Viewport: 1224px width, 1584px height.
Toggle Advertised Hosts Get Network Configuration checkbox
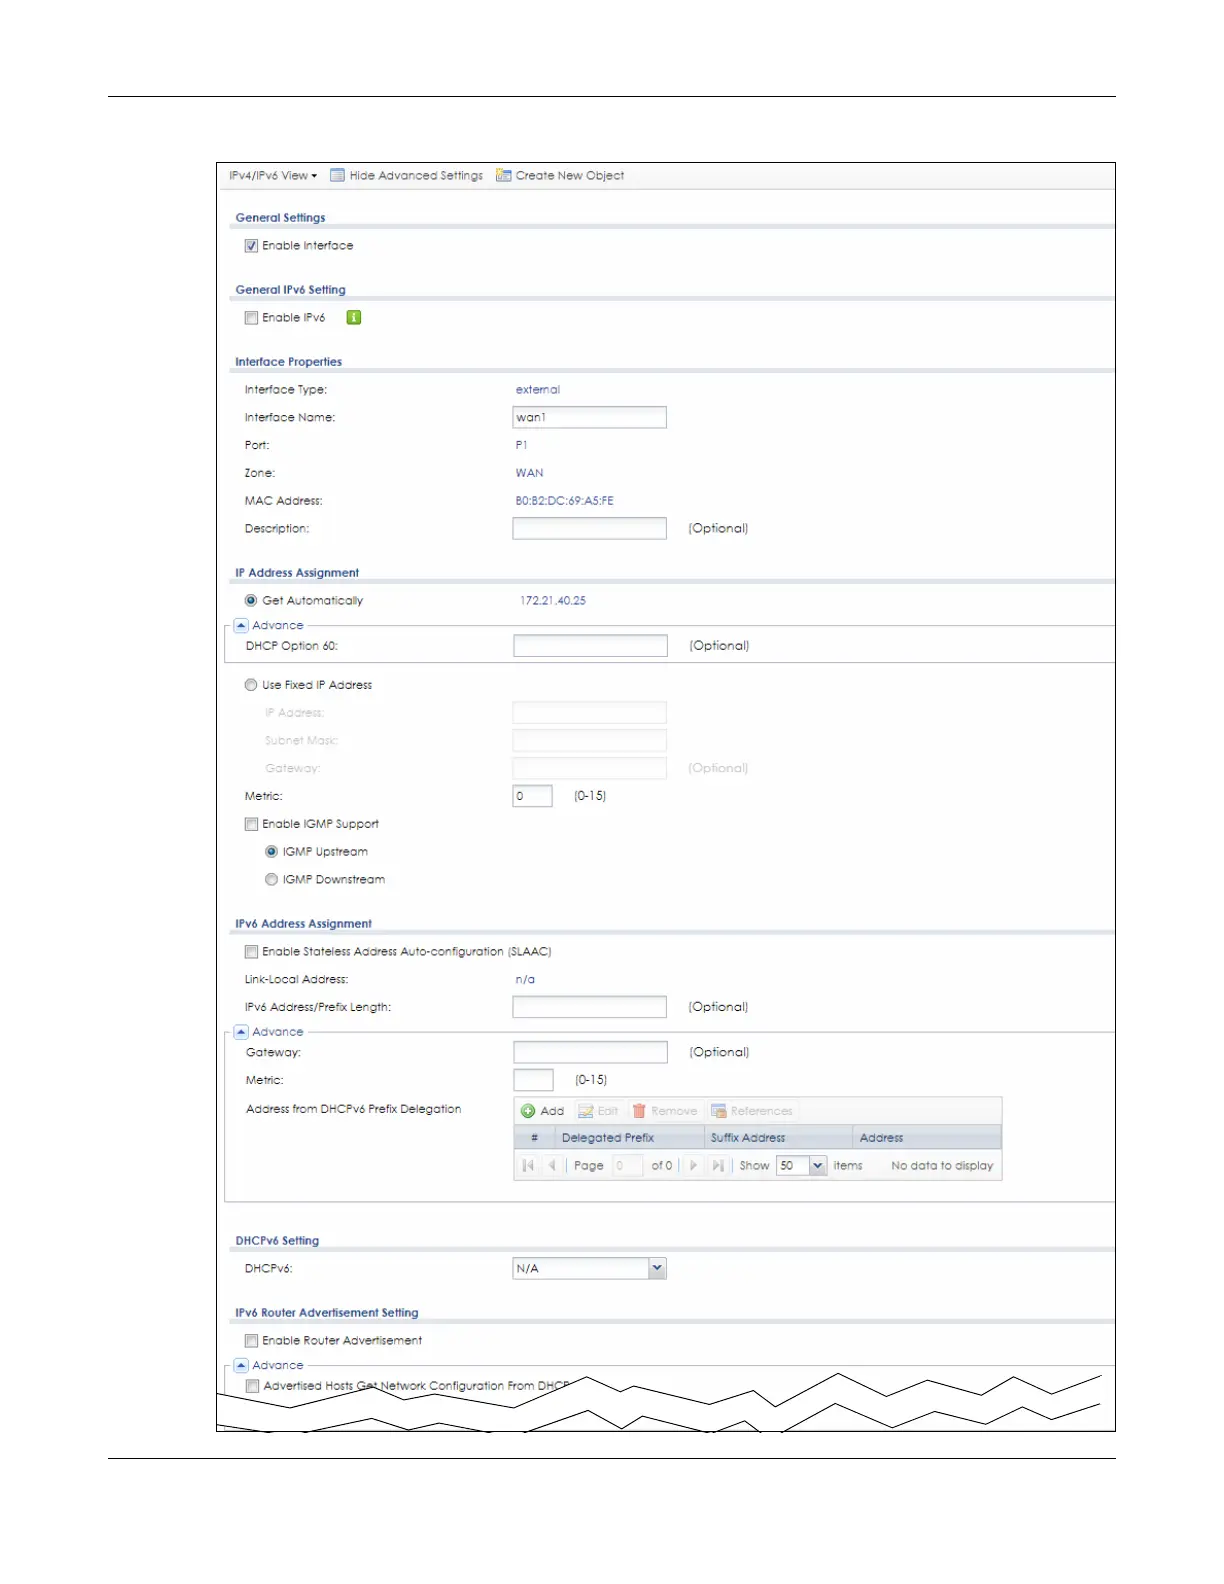coord(253,1386)
